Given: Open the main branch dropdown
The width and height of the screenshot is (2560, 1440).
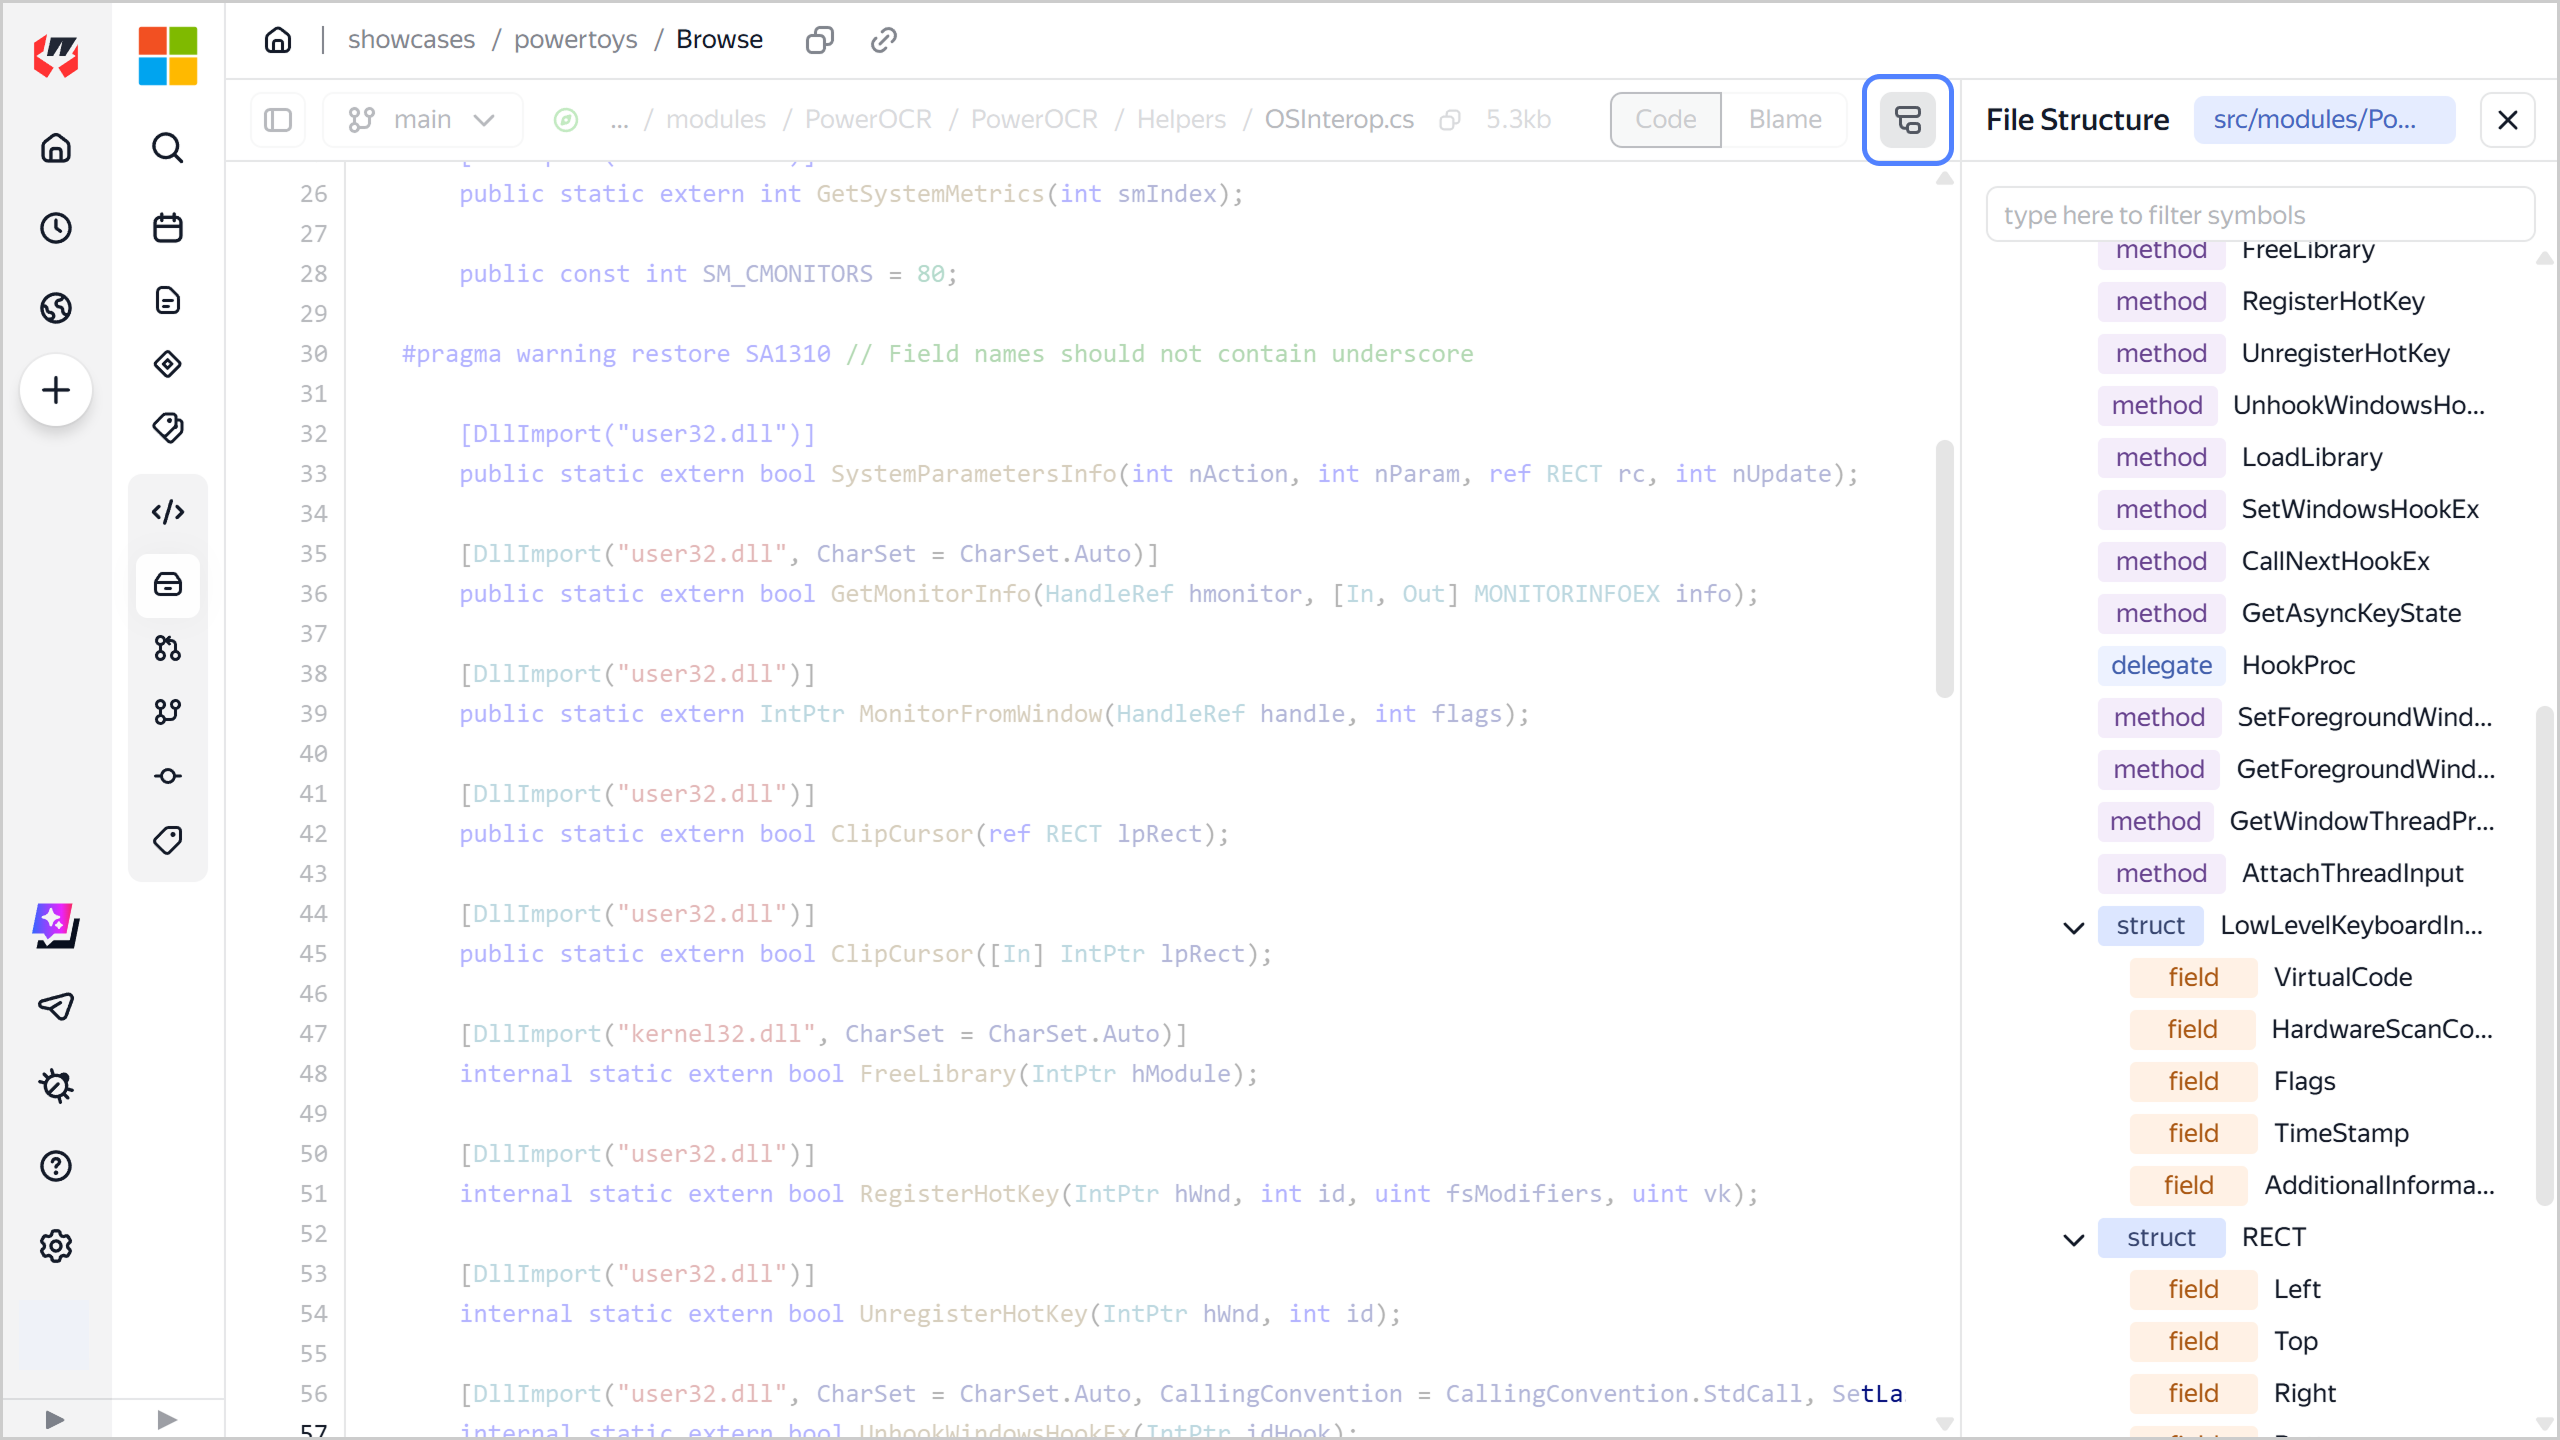Looking at the screenshot, I should click(422, 120).
